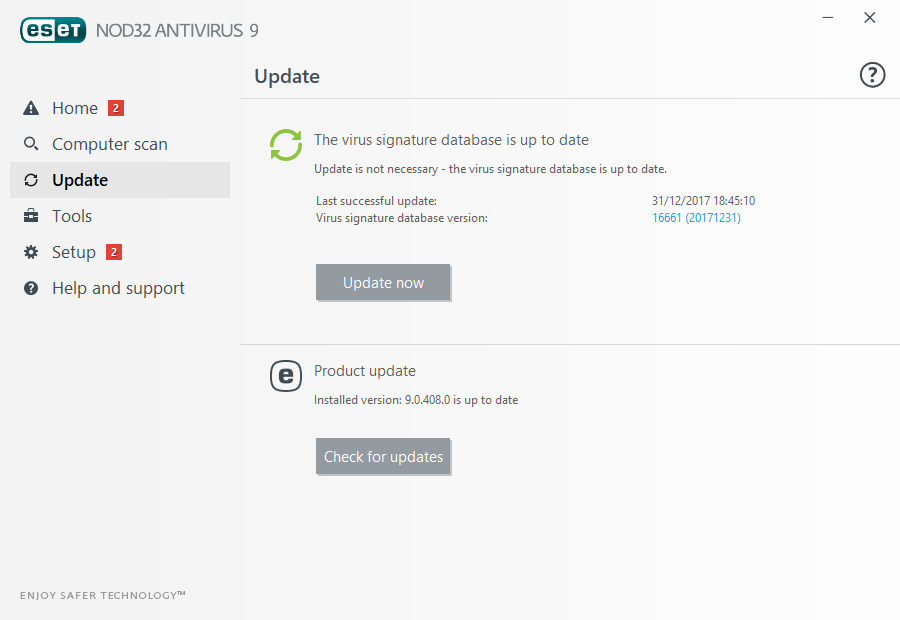Screen dimensions: 900x620
Task: Open Help and support page
Action: tap(118, 288)
